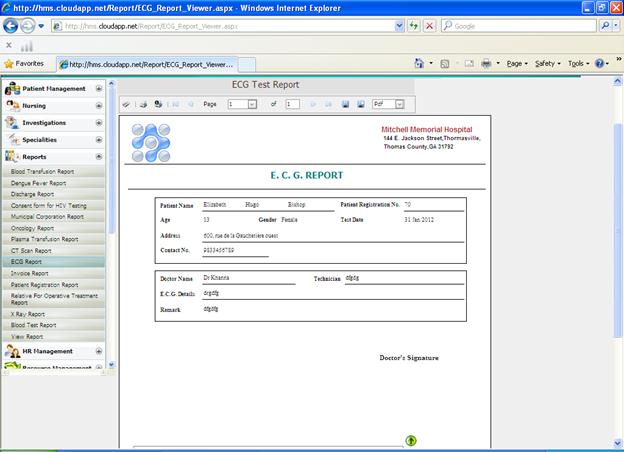
Task: Select X Ray Report in sidebar
Action: click(28, 314)
